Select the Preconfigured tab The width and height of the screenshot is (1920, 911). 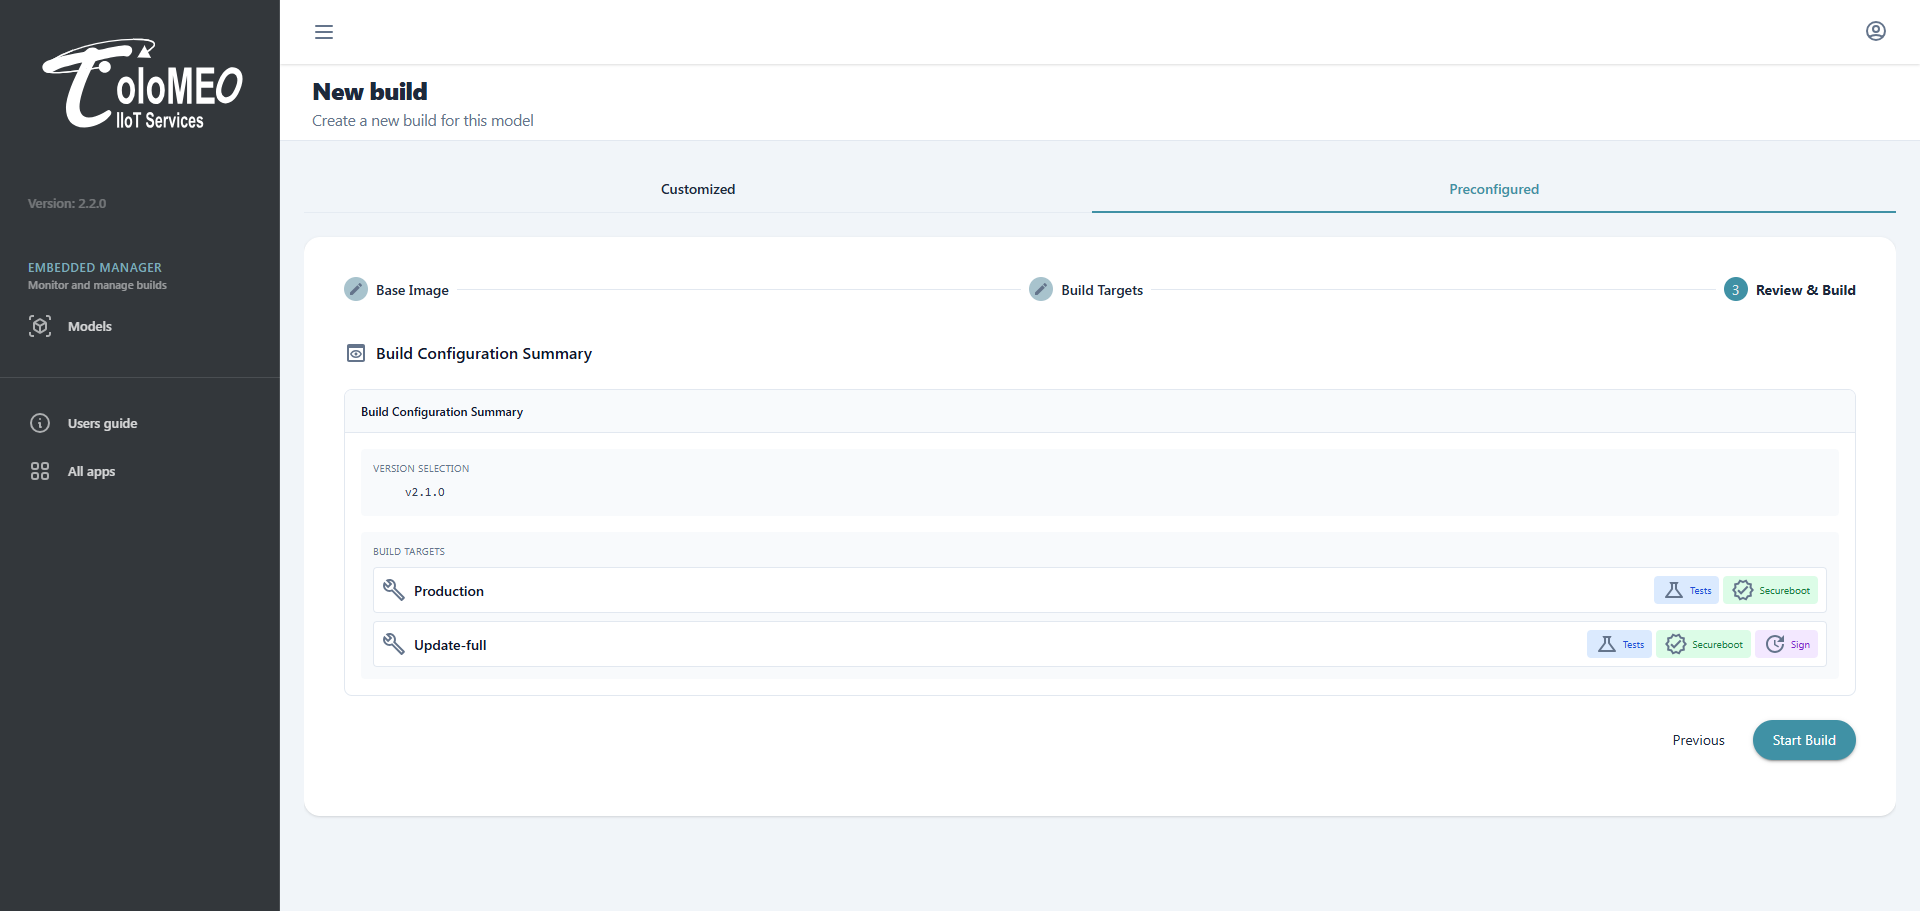[x=1493, y=189]
